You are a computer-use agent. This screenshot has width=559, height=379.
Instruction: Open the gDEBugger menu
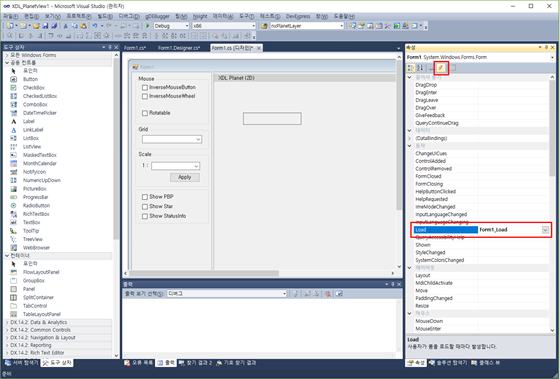pos(157,16)
